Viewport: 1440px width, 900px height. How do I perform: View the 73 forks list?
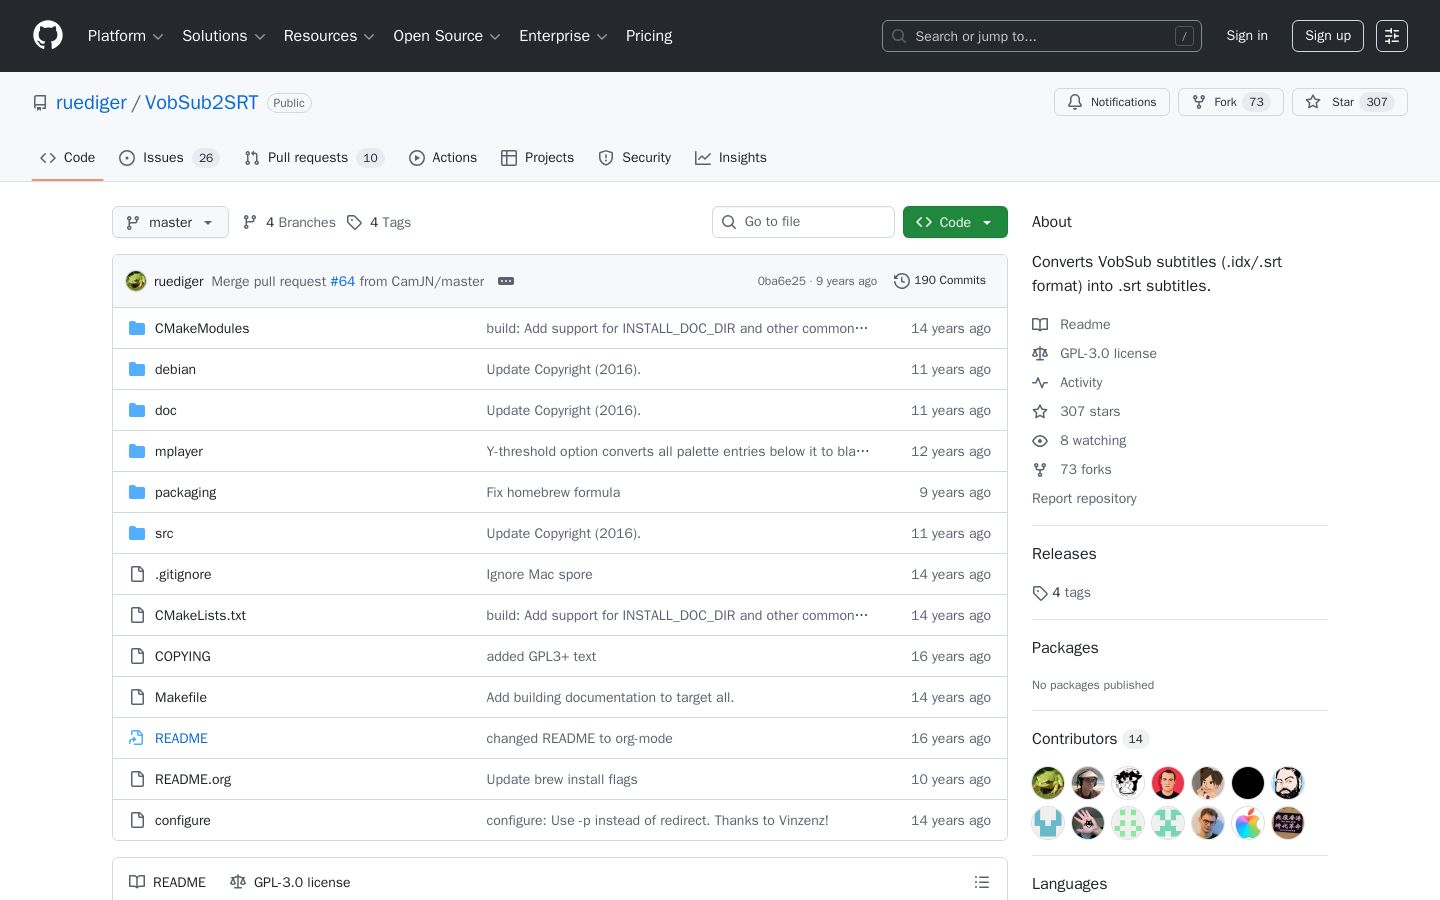[x=1072, y=469]
